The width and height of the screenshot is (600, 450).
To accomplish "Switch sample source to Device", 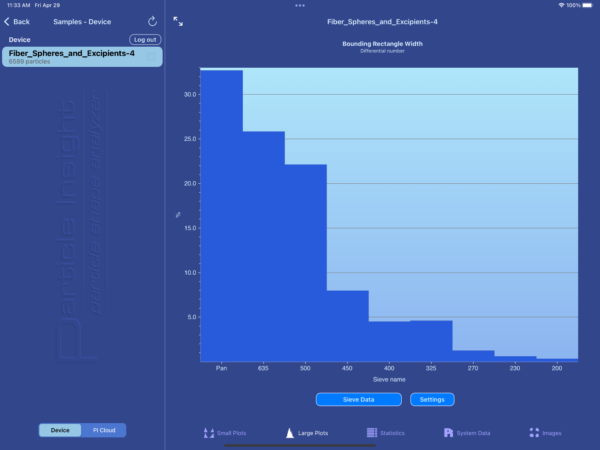I will (60, 430).
